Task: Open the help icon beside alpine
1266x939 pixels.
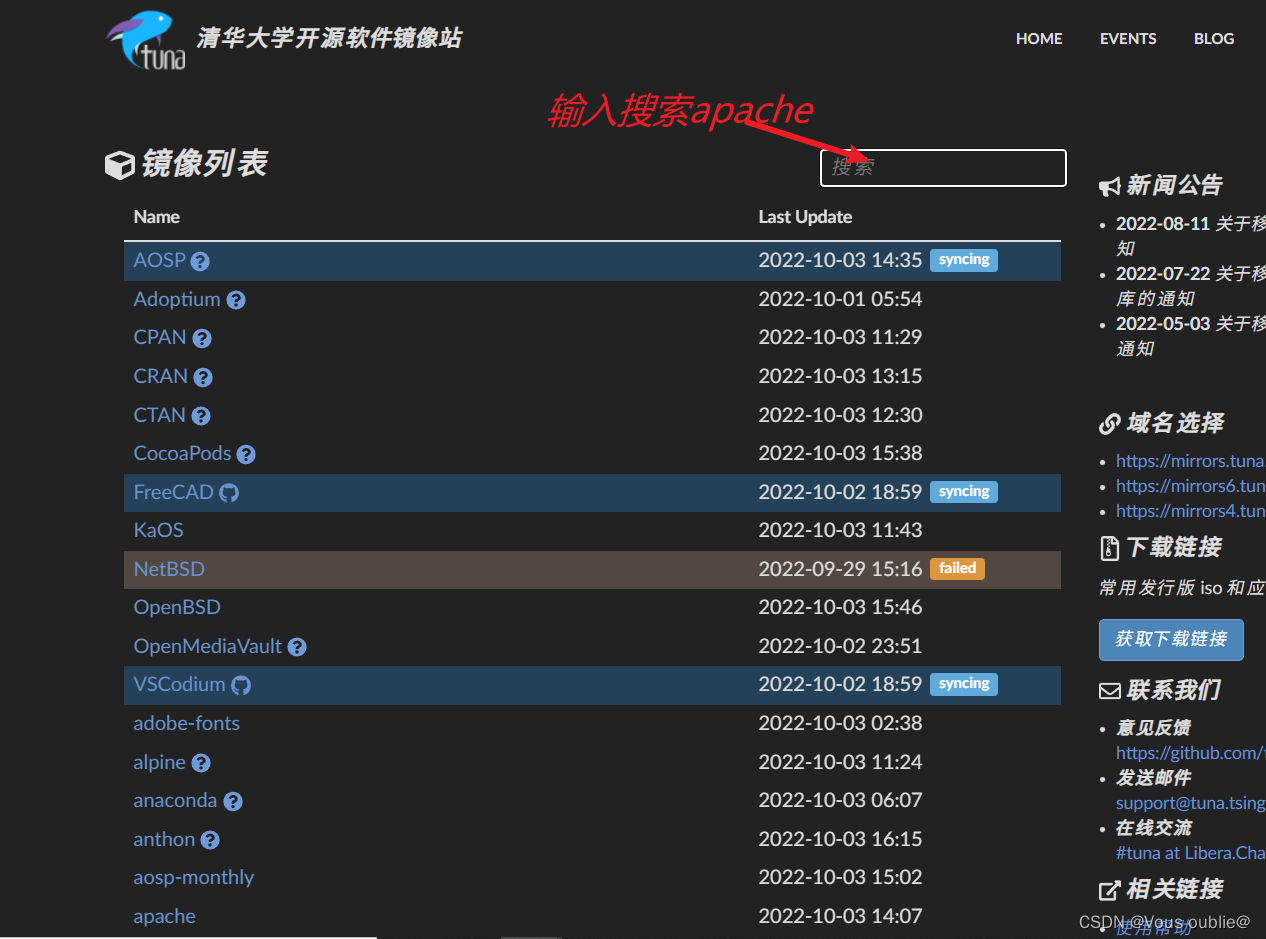Action: [x=201, y=763]
